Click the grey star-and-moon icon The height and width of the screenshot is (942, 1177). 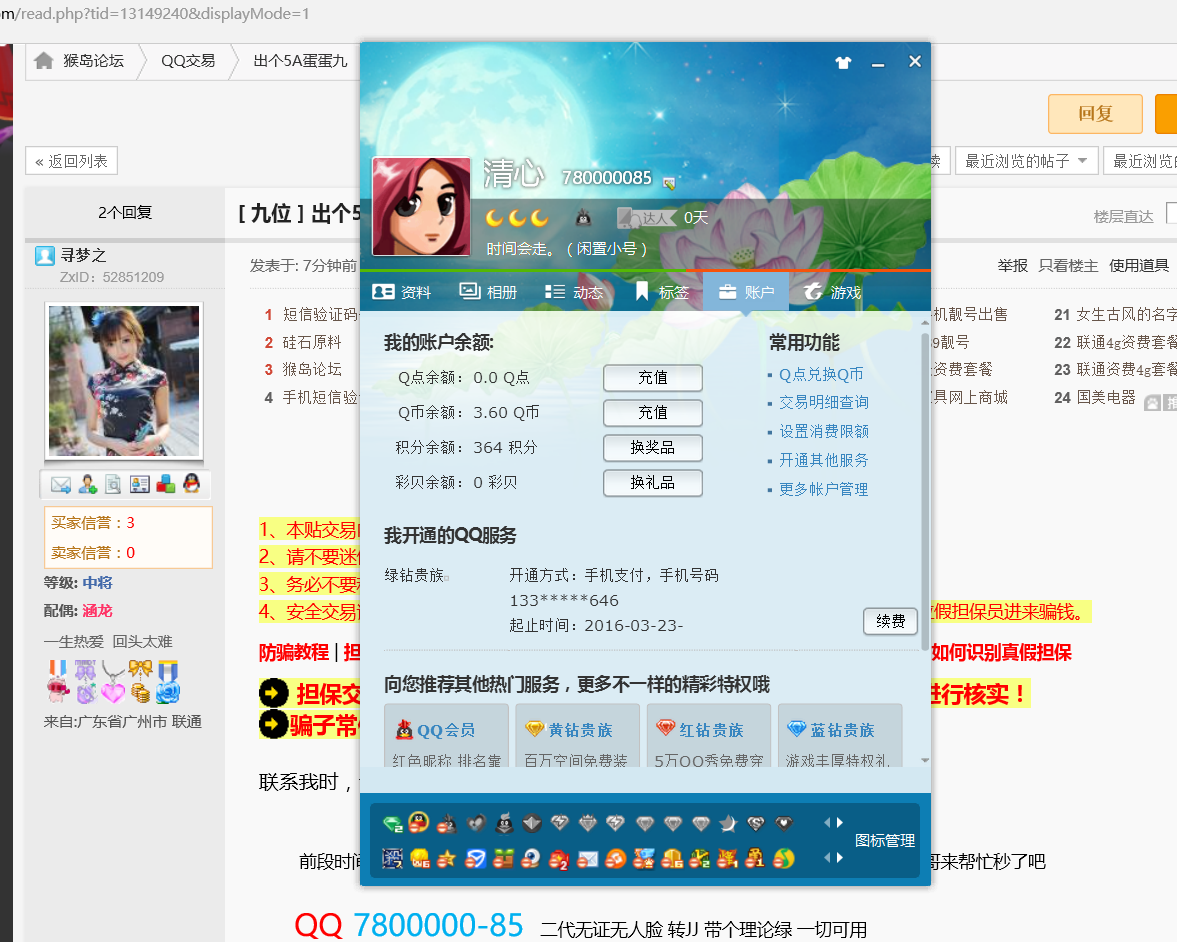(727, 823)
